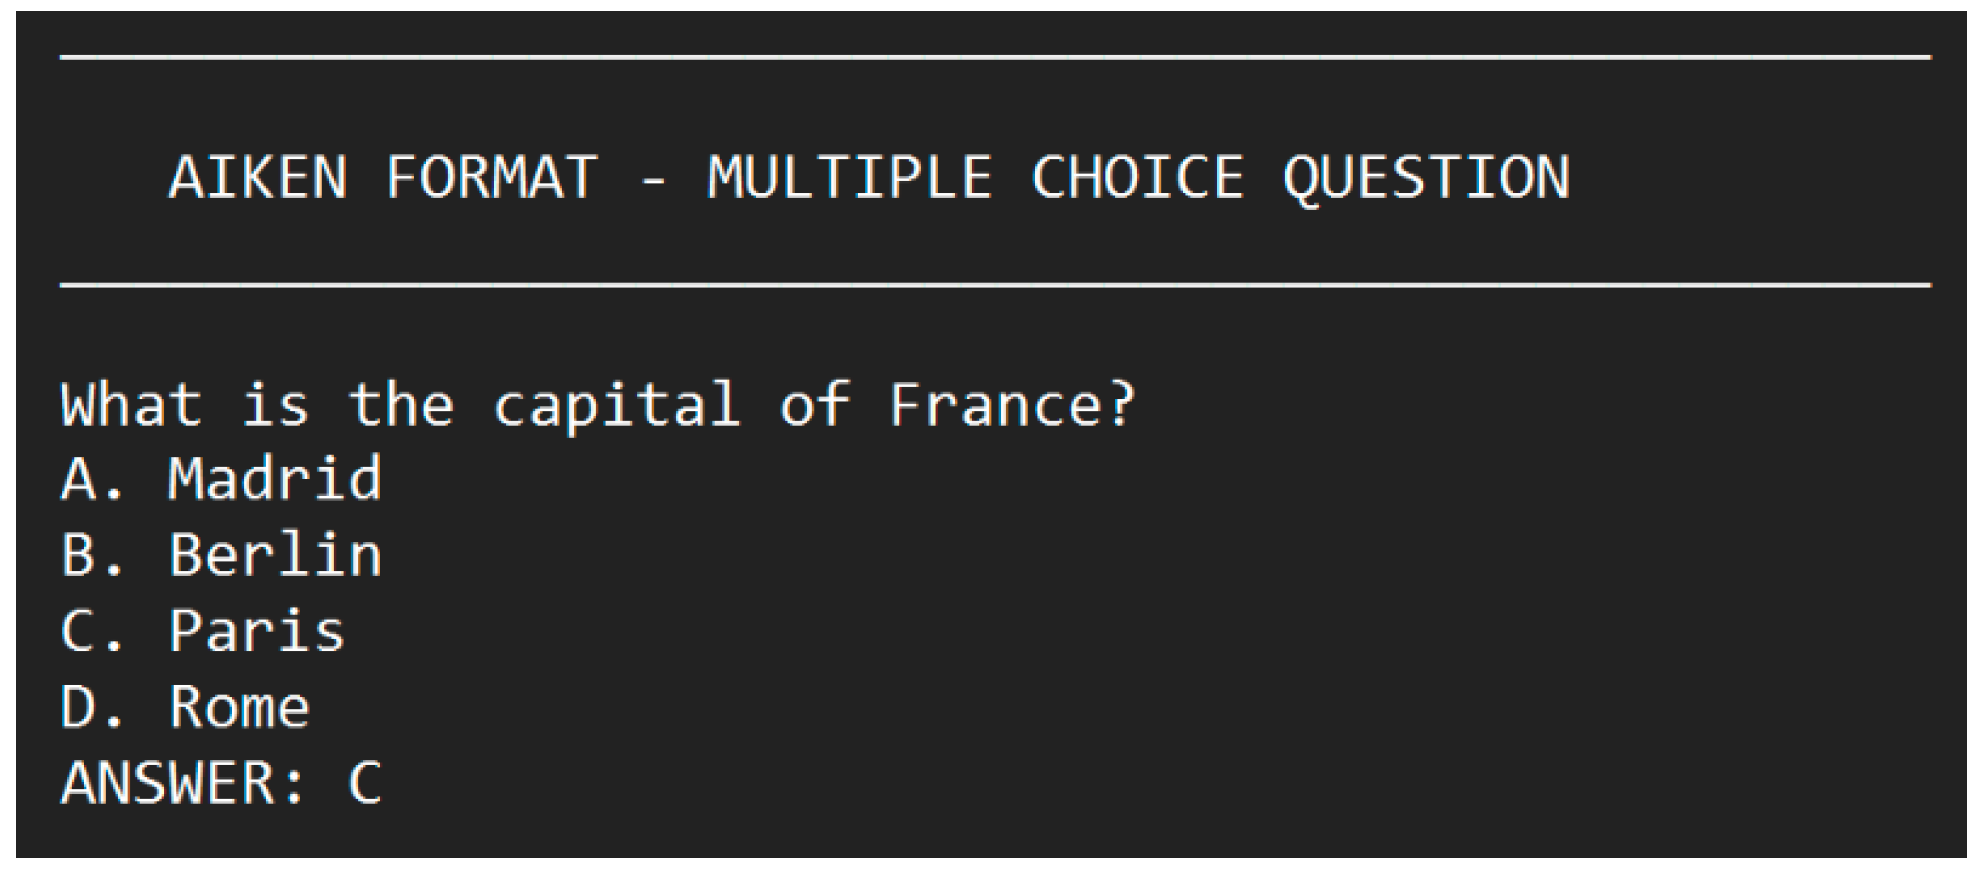Click the word FORMAT in the header
This screenshot has width=1982, height=873.
[492, 178]
